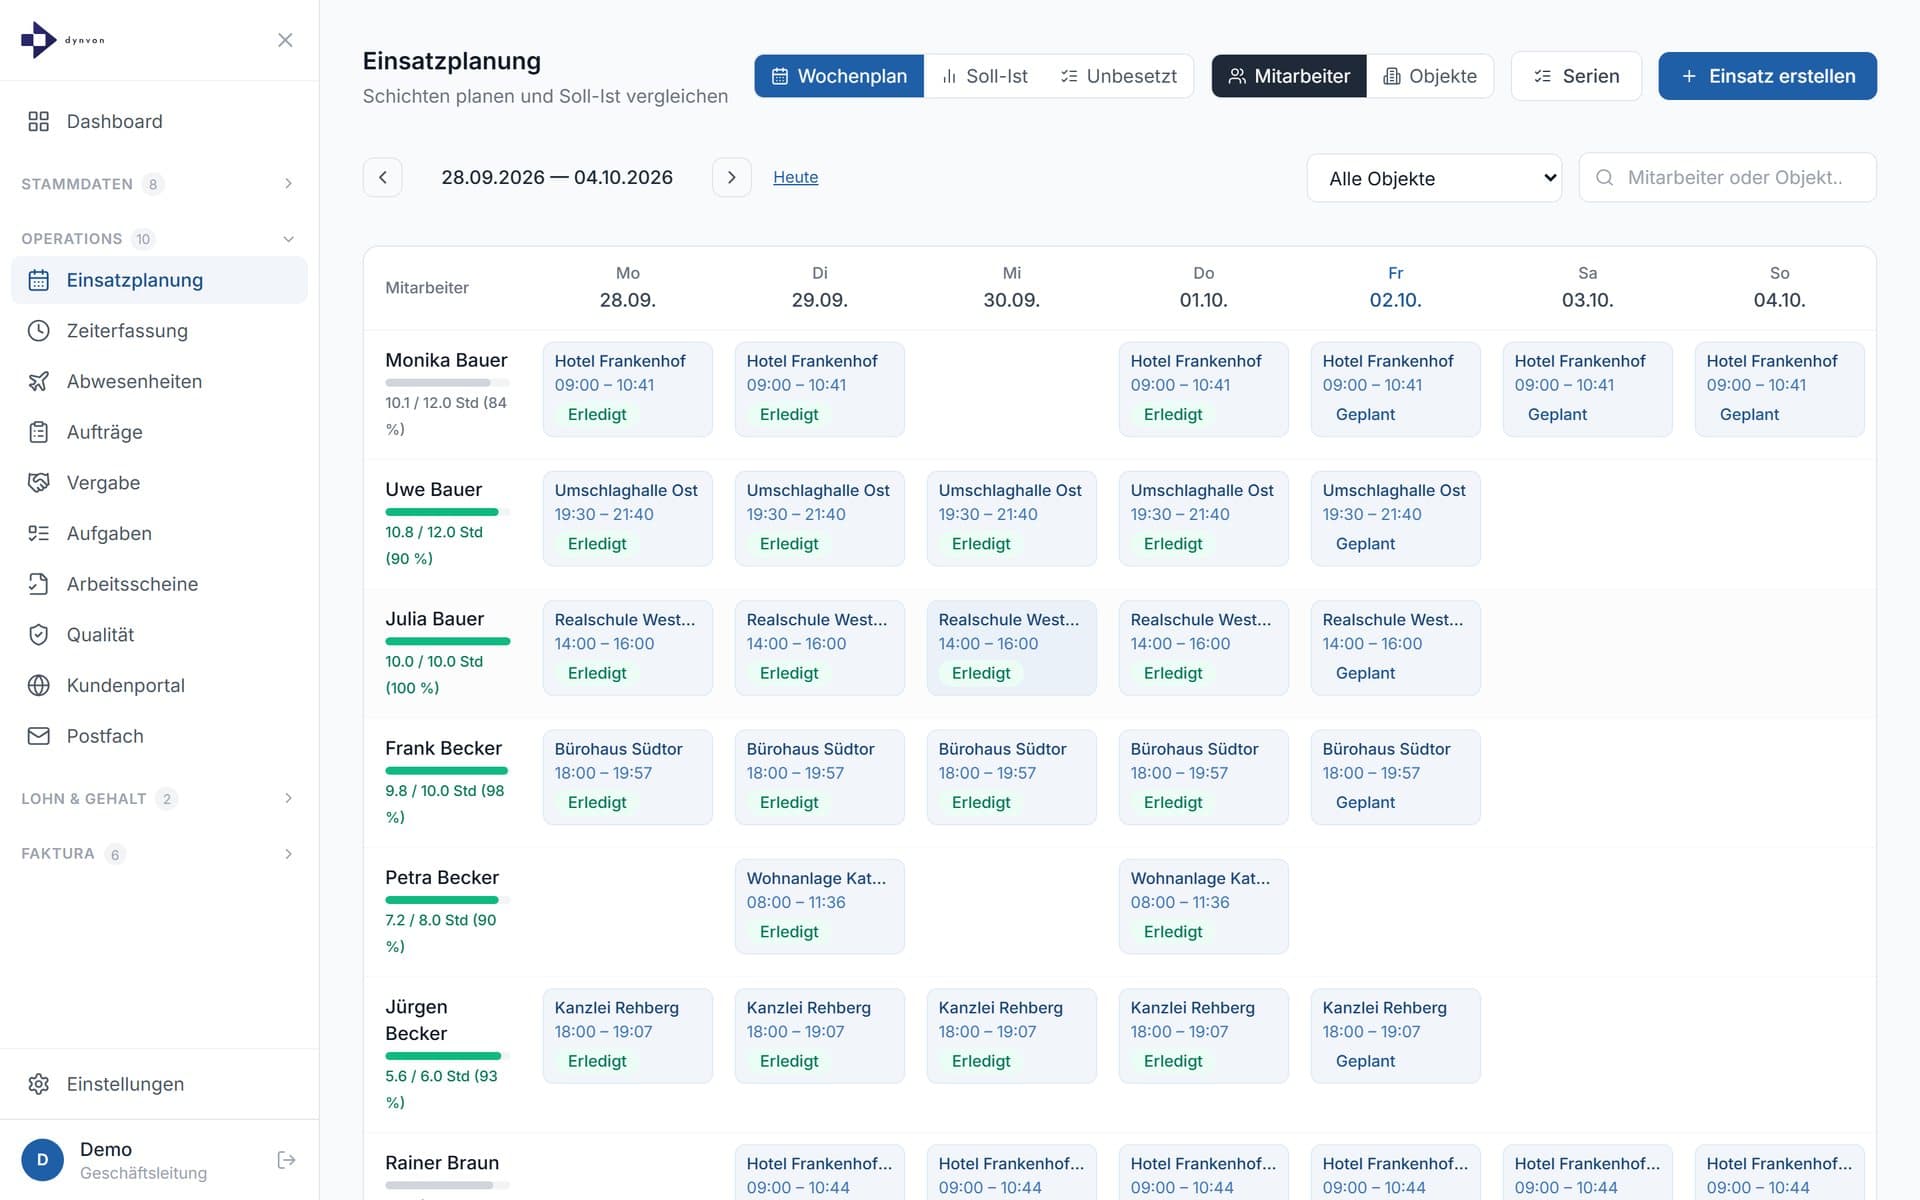Click the dynvon logo icon

pos(38,40)
